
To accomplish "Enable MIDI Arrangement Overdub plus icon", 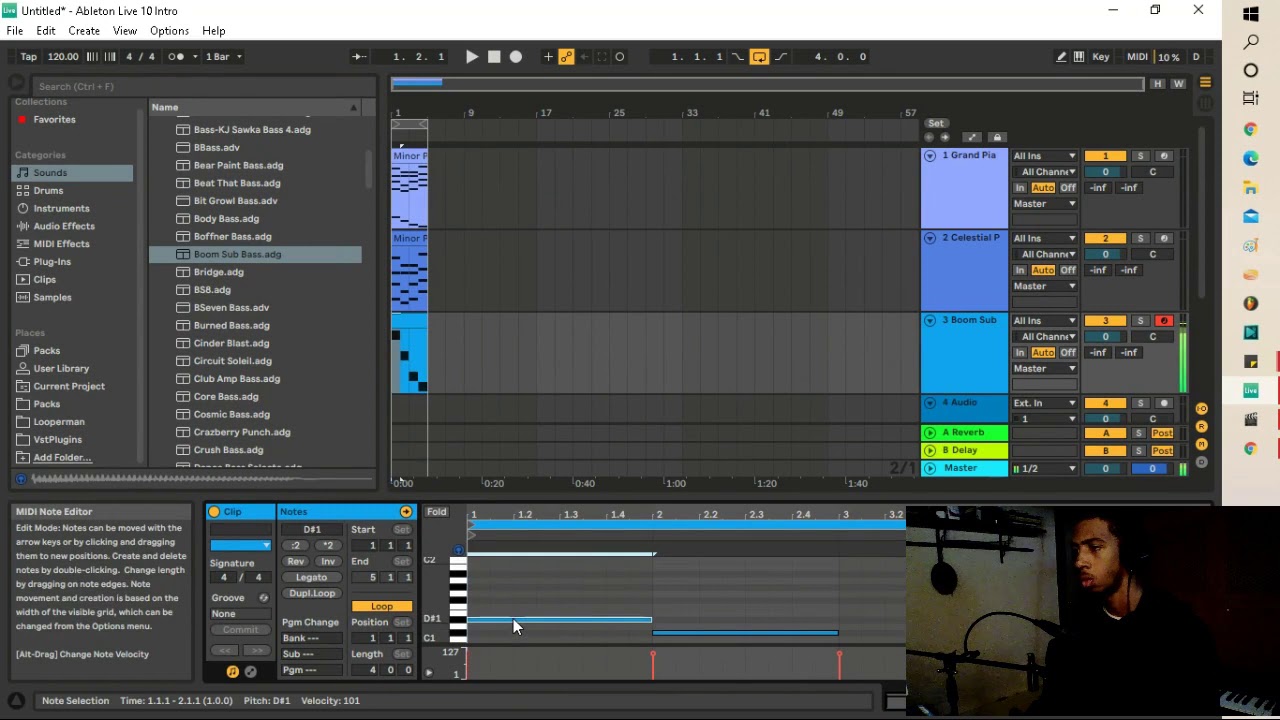I will (x=548, y=57).
